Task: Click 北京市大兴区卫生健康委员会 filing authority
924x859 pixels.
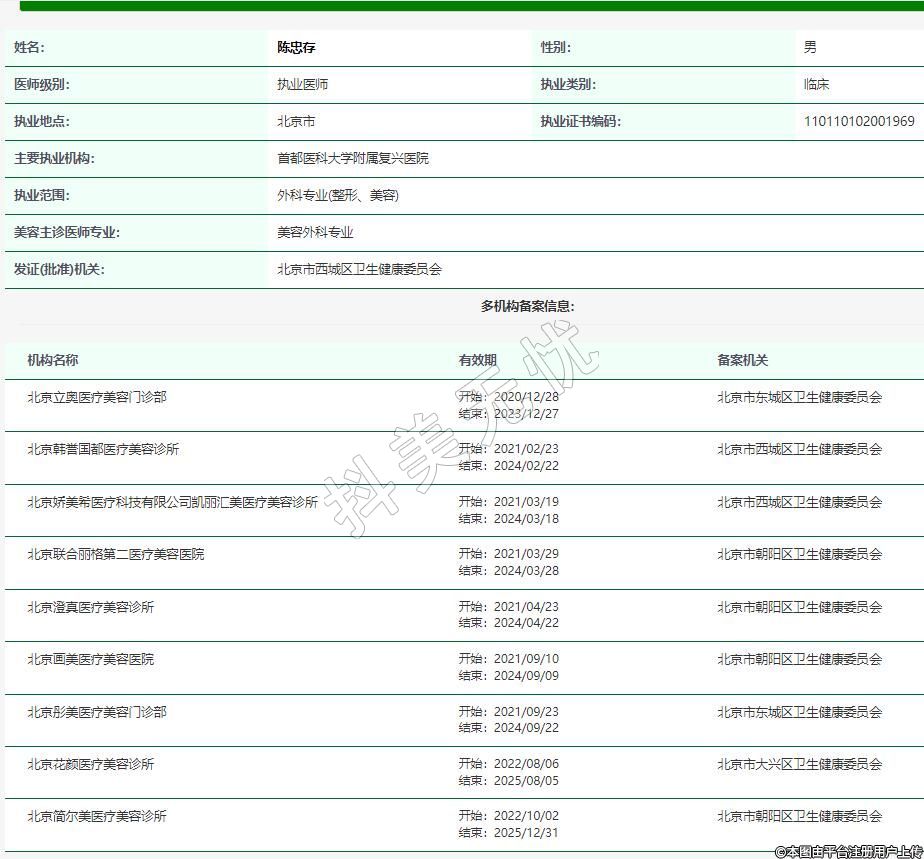Action: [x=799, y=764]
